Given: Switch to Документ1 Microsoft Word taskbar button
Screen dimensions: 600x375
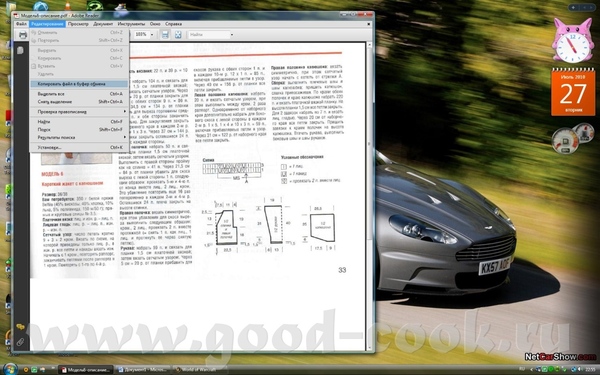Looking at the screenshot, I should 142,370.
